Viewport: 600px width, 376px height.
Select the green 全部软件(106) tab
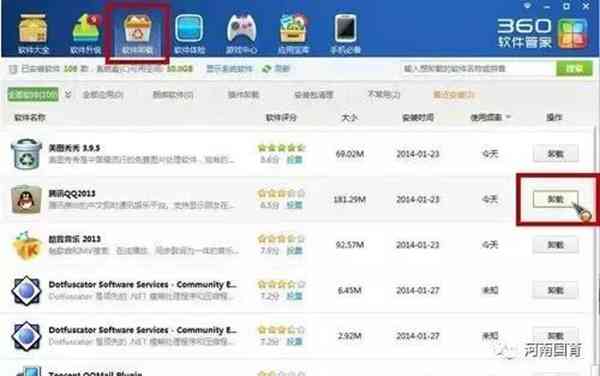point(33,94)
